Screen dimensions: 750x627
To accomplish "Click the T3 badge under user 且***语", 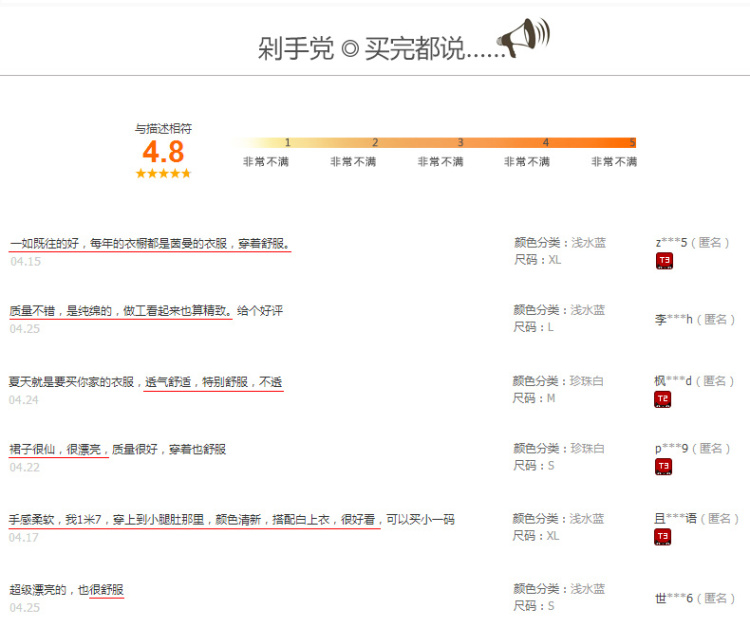I will [x=663, y=537].
